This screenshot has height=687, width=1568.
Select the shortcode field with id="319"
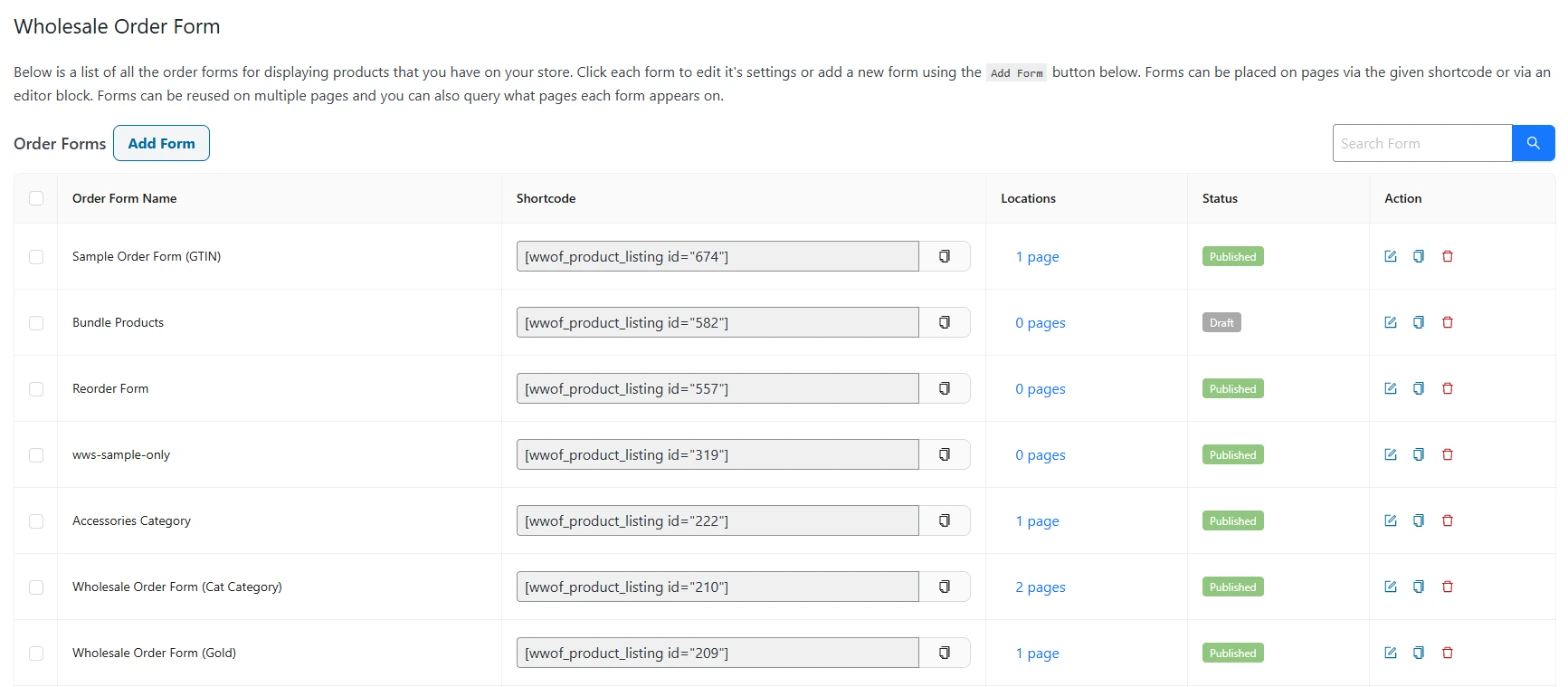point(718,455)
